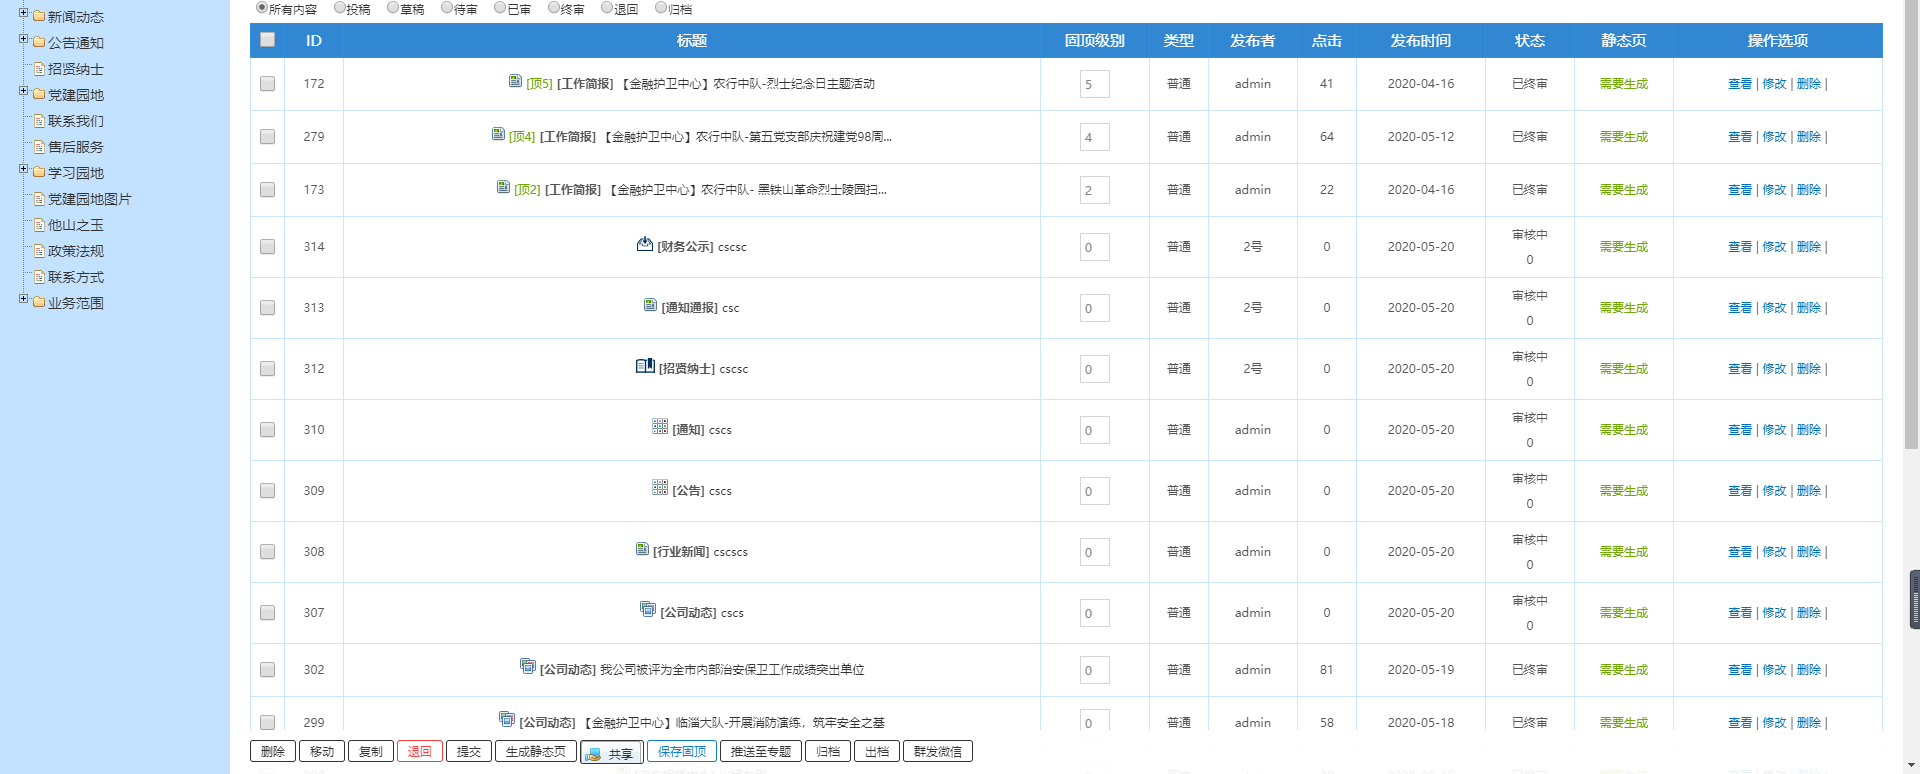
Task: Click the 推送至专题 button
Action: pos(761,752)
